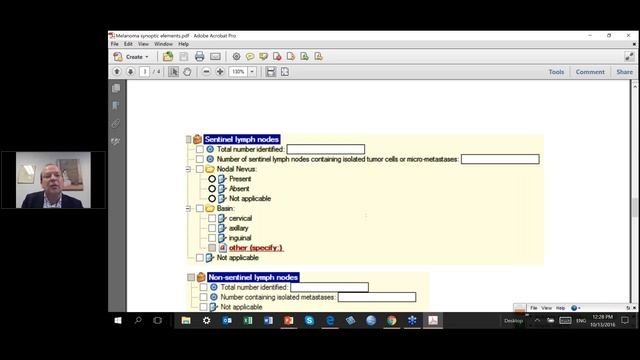Screen dimensions: 640x360
Task: Open the Signatures side panel
Action: pos(116,141)
